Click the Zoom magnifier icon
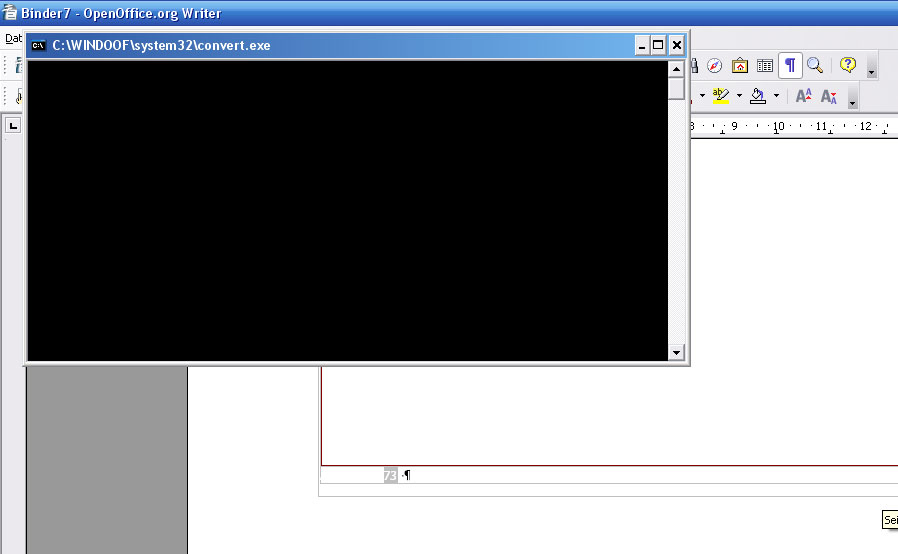 click(815, 66)
